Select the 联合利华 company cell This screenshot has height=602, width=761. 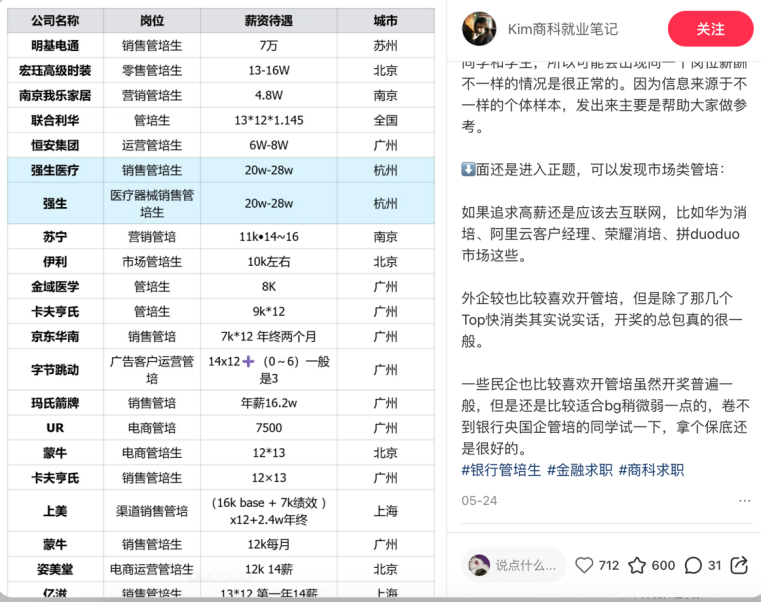click(55, 120)
